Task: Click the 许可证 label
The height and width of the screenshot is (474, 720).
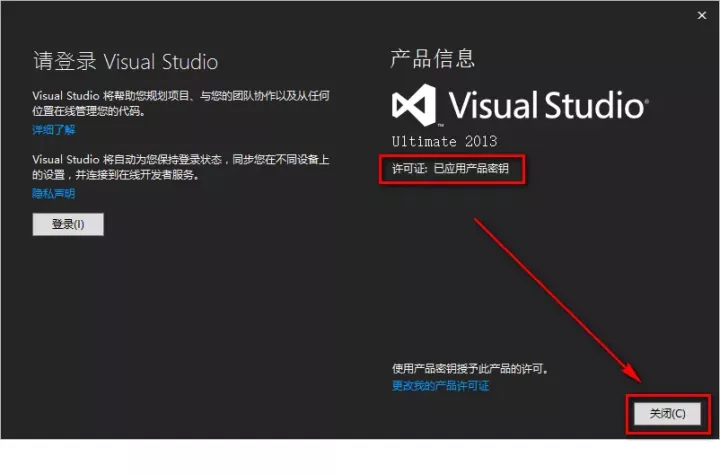Action: (x=408, y=169)
